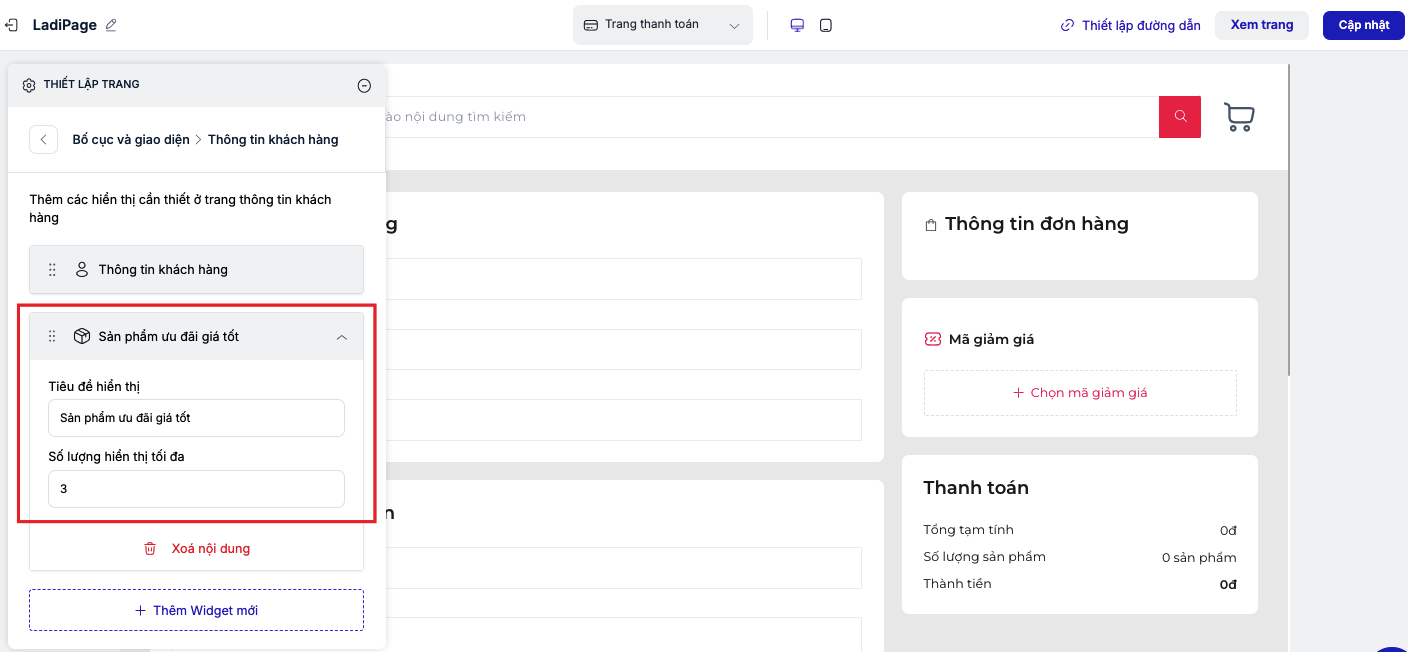The height and width of the screenshot is (652, 1408).
Task: Click the Thông tin khách hàng breadcrumb
Action: 273,140
